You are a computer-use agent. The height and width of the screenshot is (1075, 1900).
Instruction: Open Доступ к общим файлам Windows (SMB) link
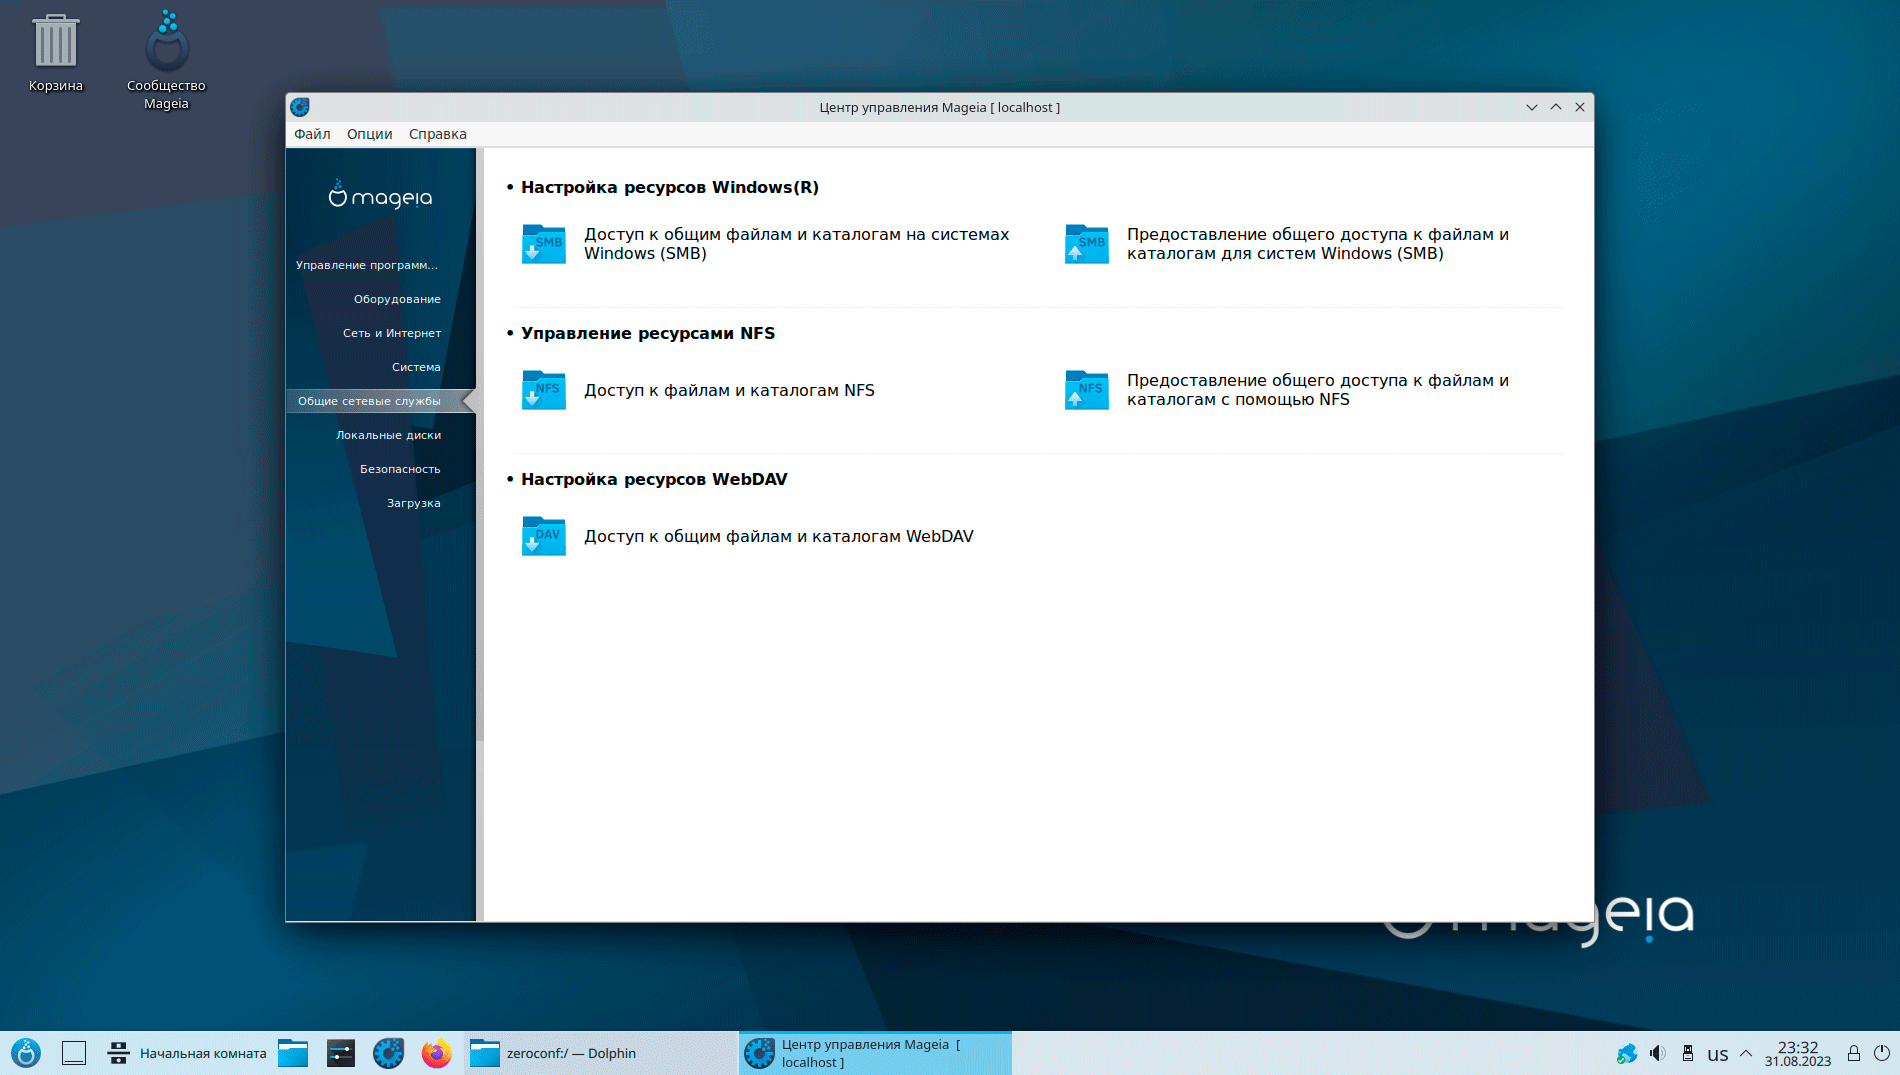pyautogui.click(x=796, y=244)
